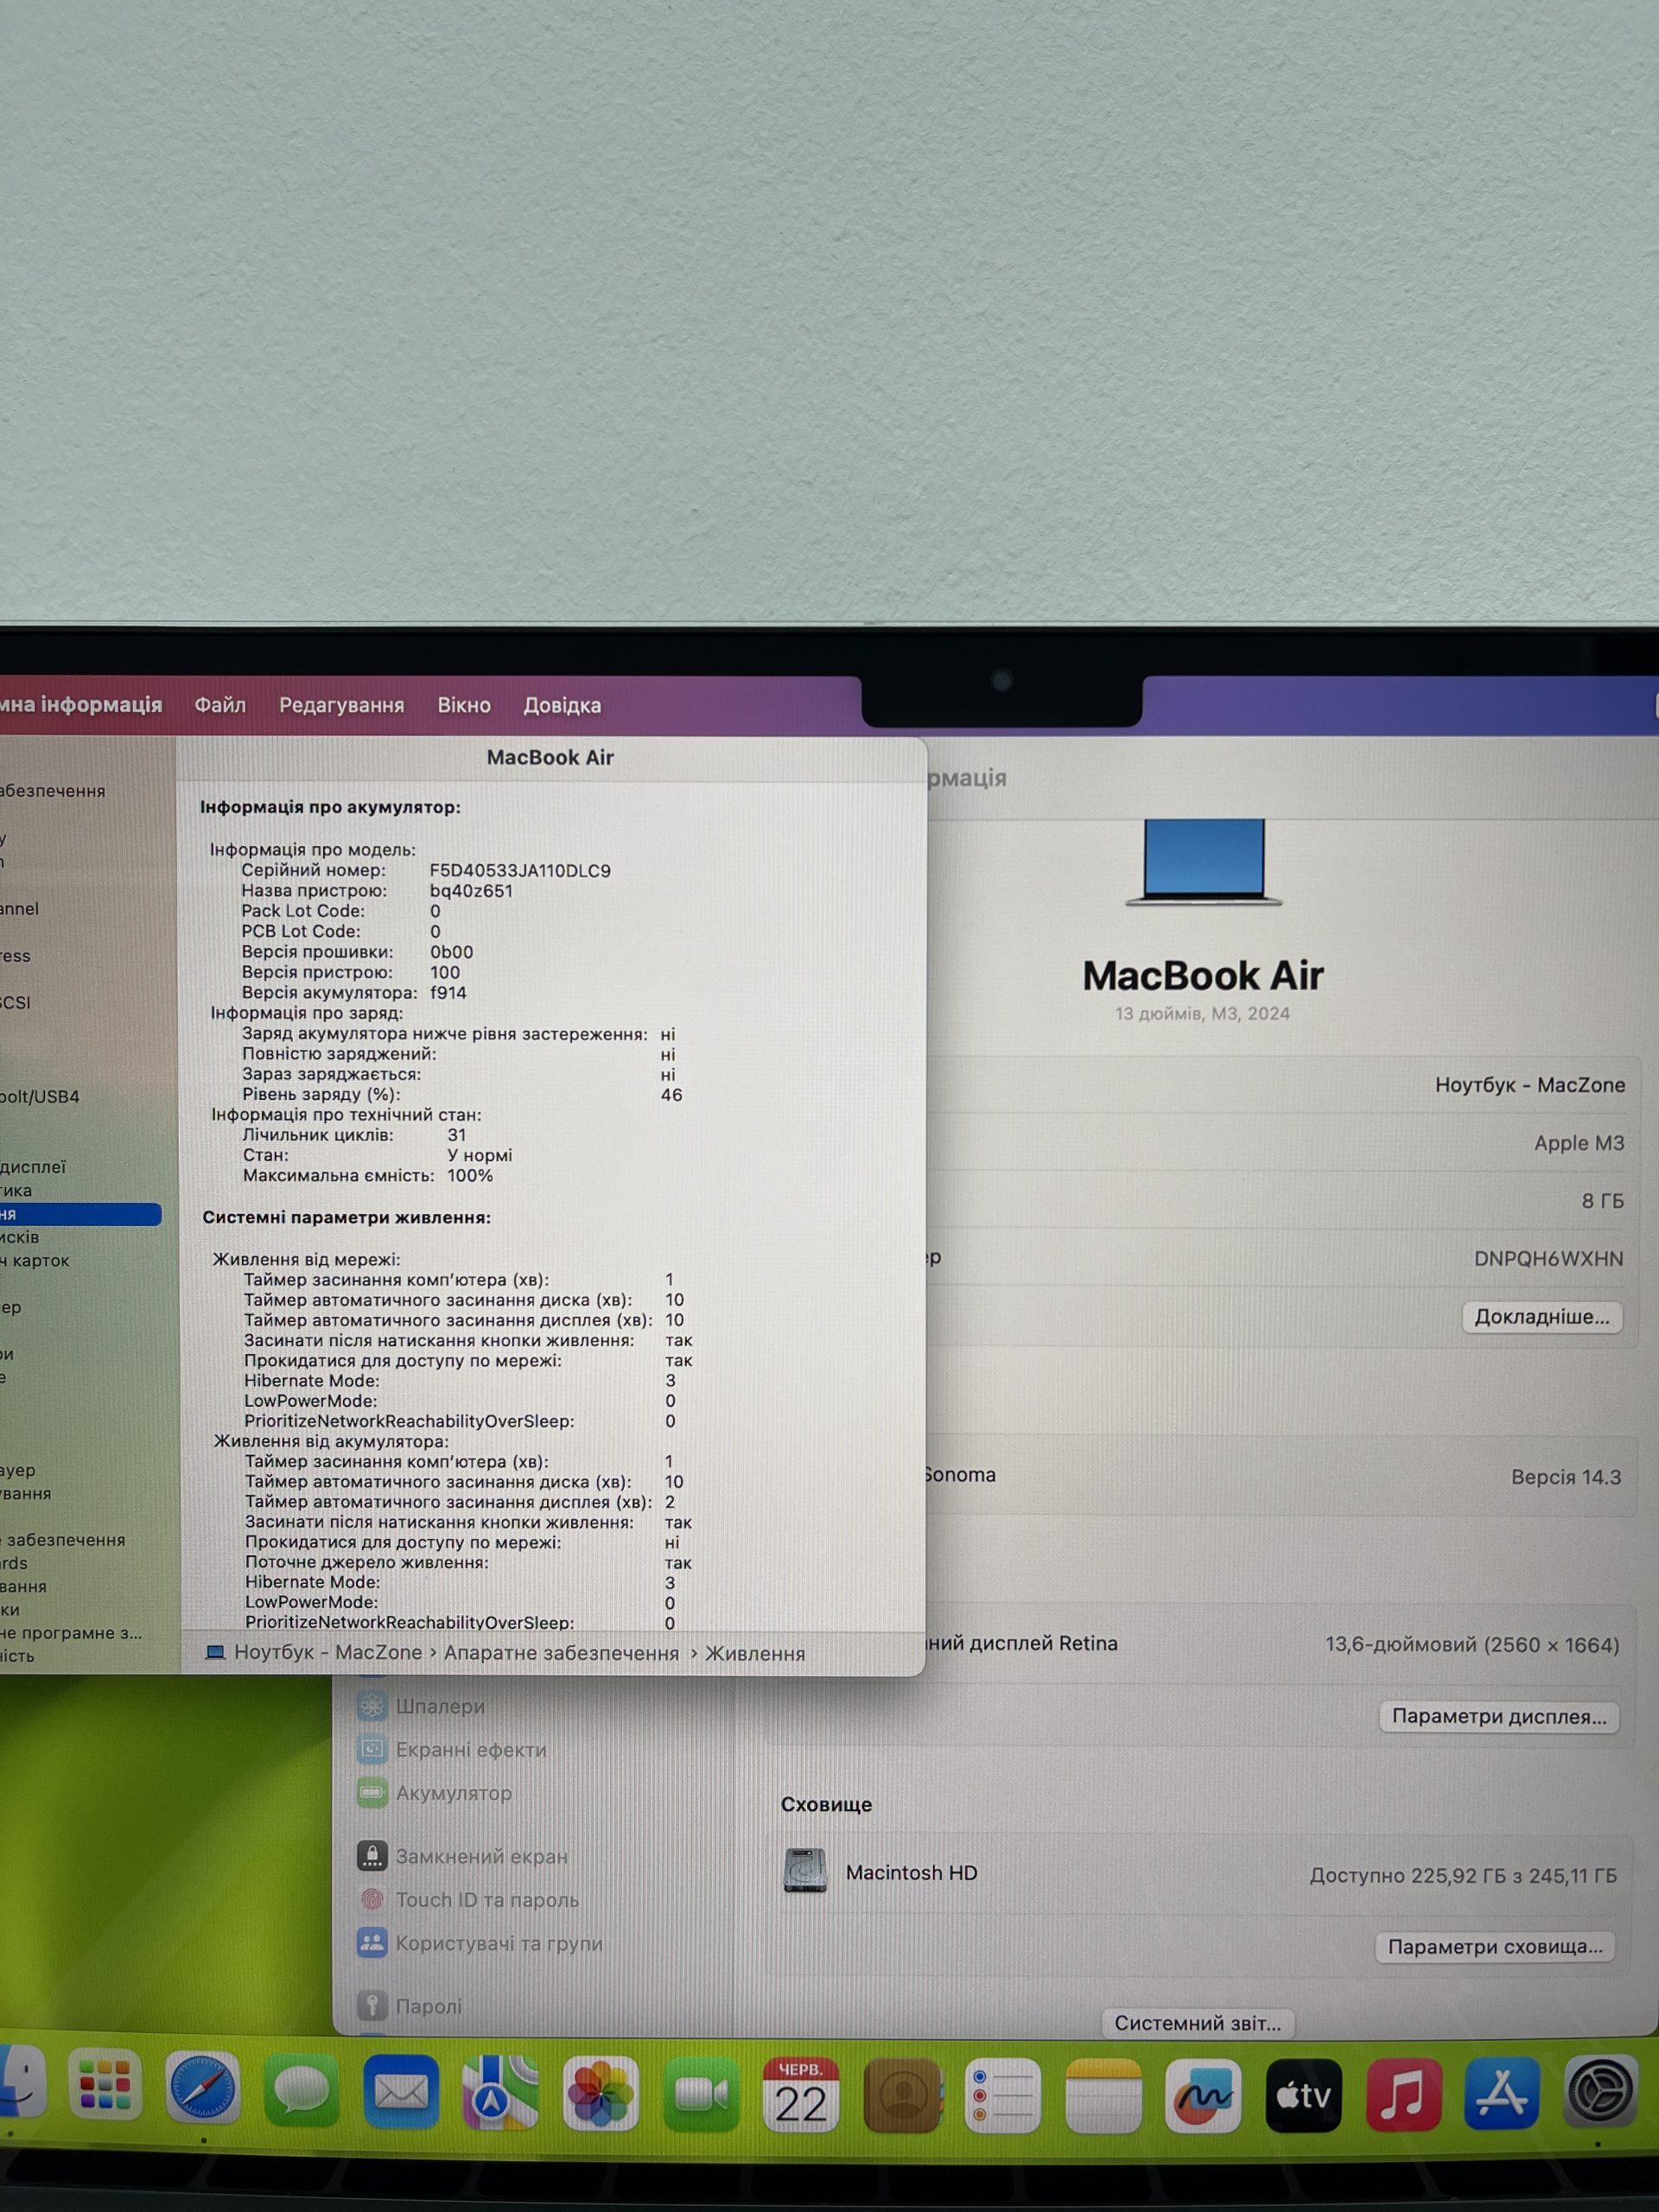Select Апаратне забезпечення in the breadcrumb
This screenshot has width=1659, height=2212.
(561, 1653)
